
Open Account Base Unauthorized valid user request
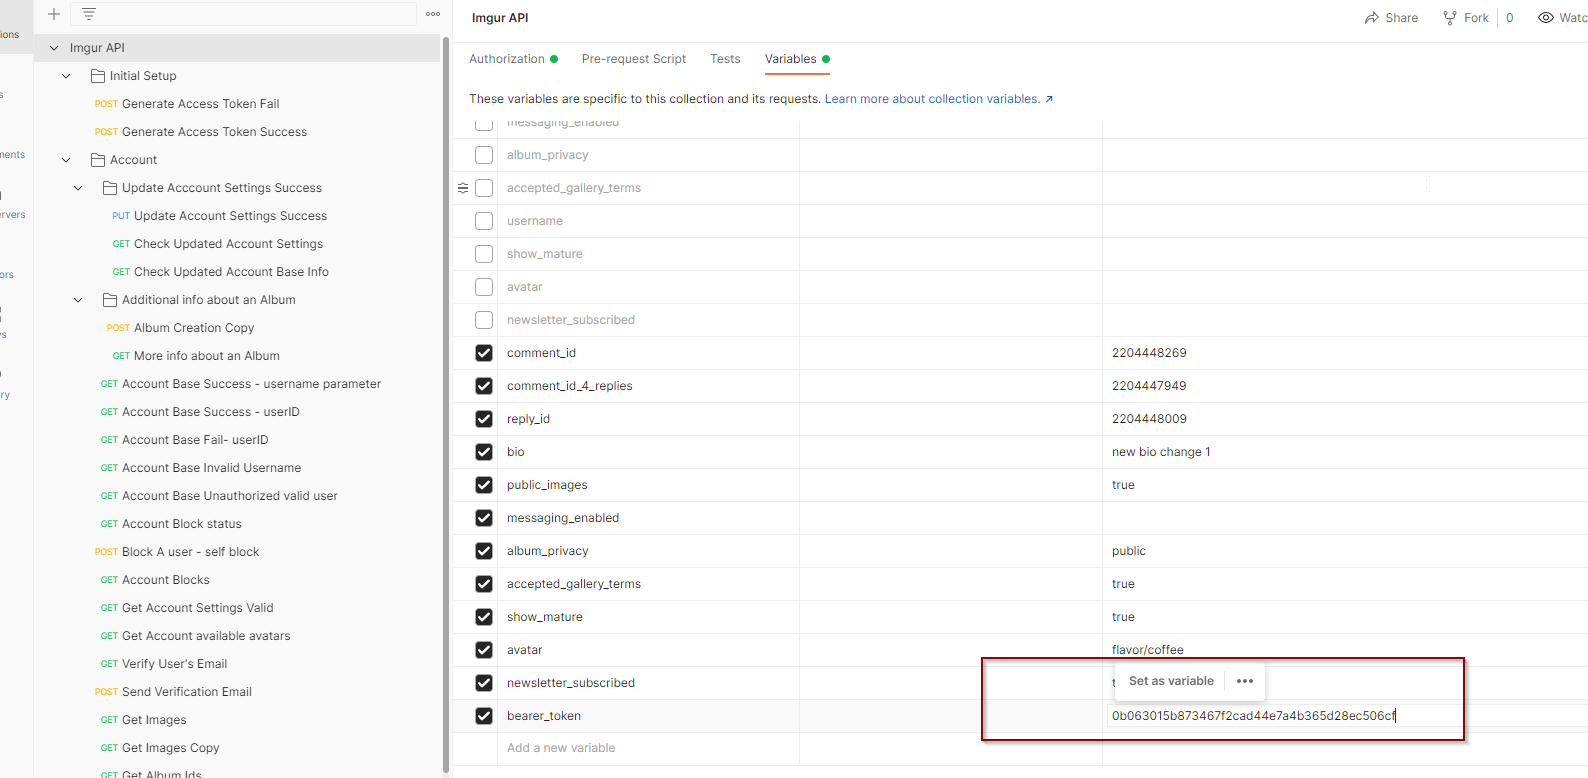tap(230, 496)
